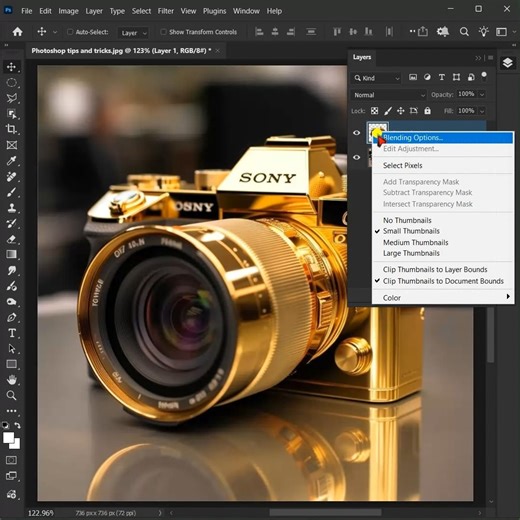Viewport: 520px width, 520px height.
Task: Open the Discover lightbulb panel
Action: pos(483,32)
